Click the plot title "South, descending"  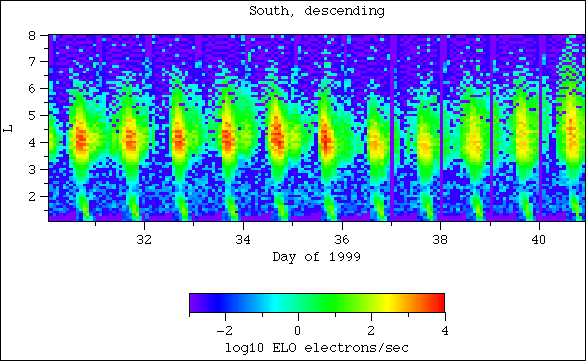point(317,11)
